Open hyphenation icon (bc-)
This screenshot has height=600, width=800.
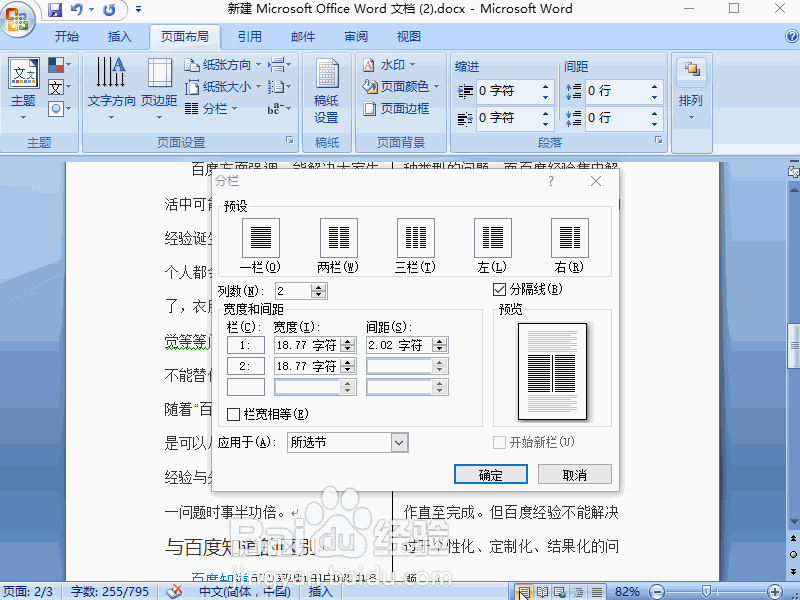[x=279, y=108]
